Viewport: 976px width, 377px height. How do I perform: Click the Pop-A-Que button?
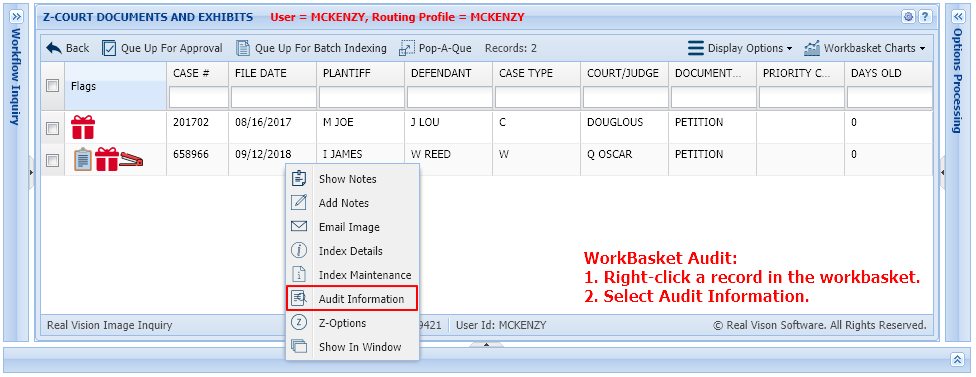(435, 48)
